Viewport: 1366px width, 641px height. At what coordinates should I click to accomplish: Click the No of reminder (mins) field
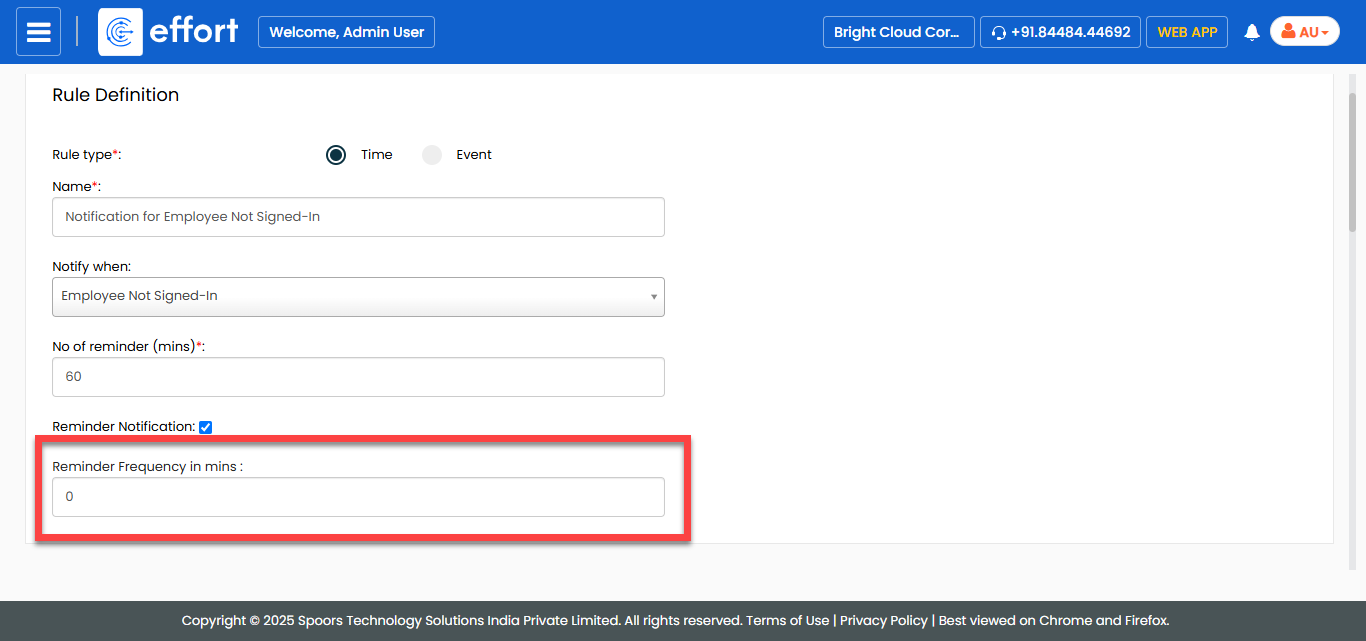pos(358,377)
